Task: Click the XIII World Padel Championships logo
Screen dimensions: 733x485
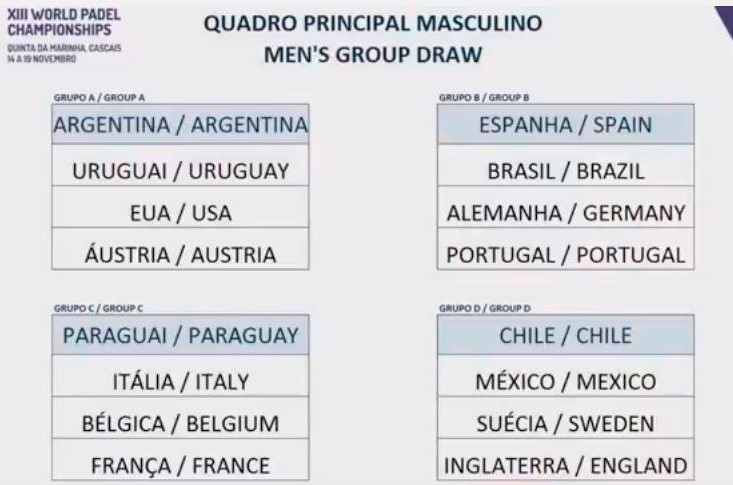Action: click(x=64, y=35)
